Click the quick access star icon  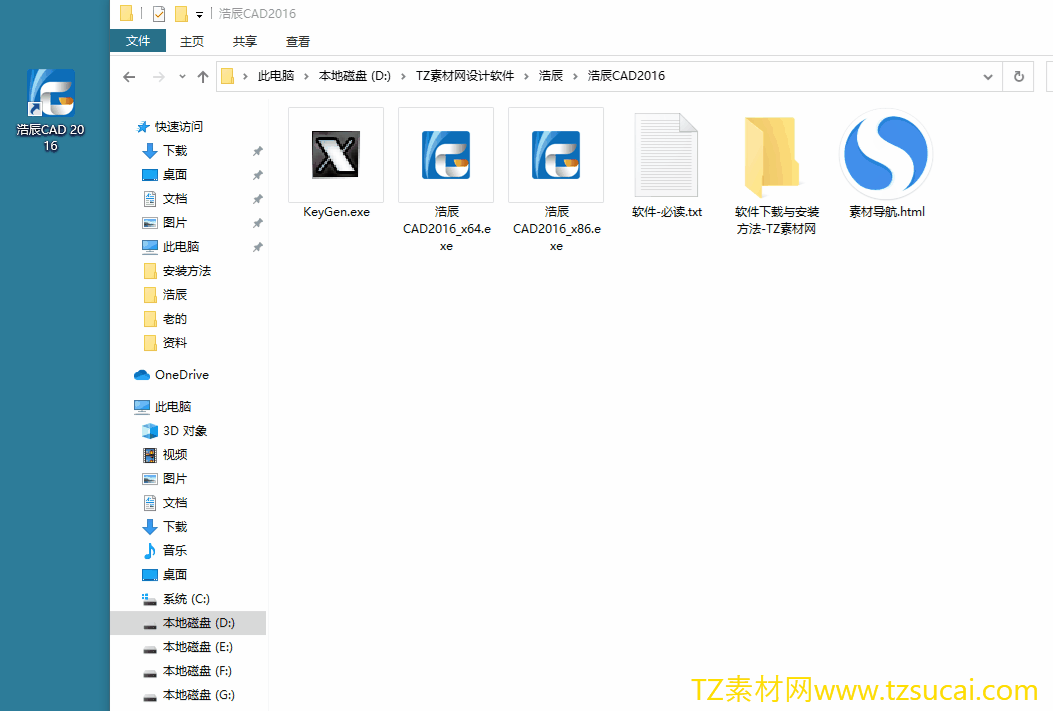142,127
